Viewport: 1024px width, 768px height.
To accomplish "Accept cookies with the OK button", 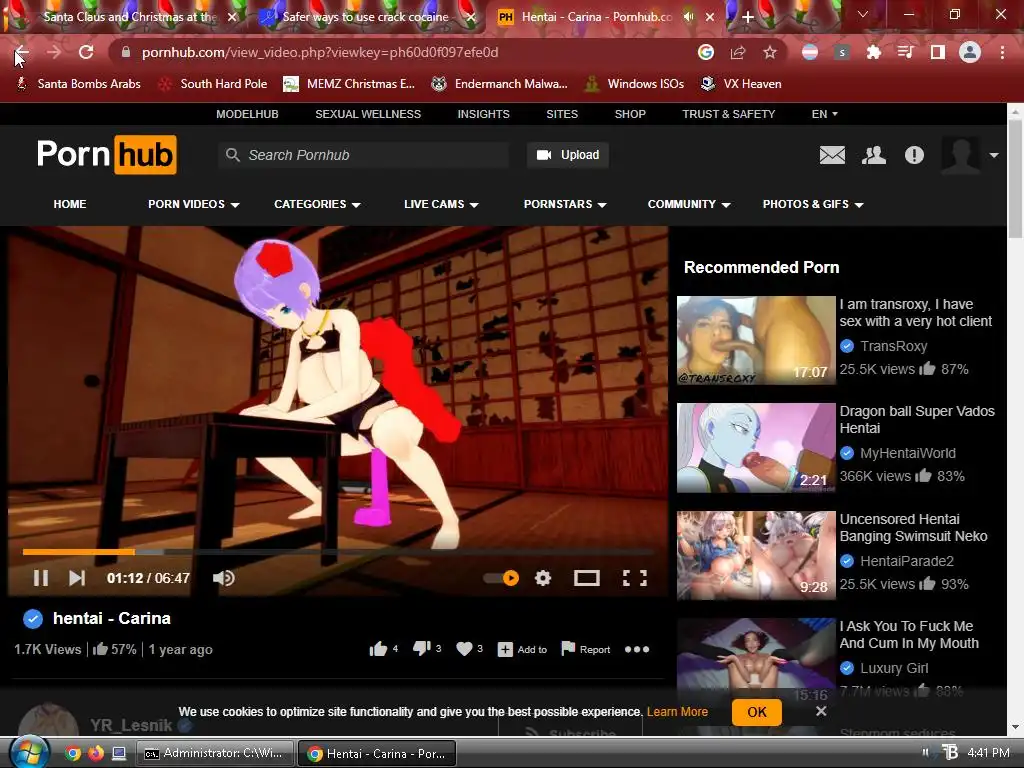I will [x=757, y=712].
